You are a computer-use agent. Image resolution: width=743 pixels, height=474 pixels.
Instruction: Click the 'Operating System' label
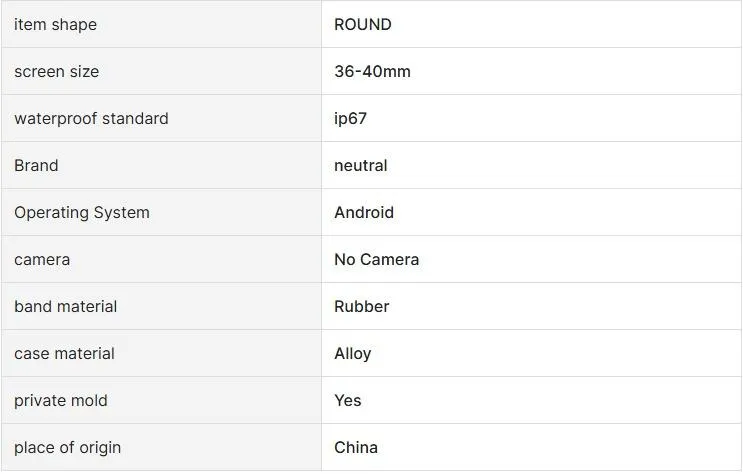pyautogui.click(x=82, y=212)
